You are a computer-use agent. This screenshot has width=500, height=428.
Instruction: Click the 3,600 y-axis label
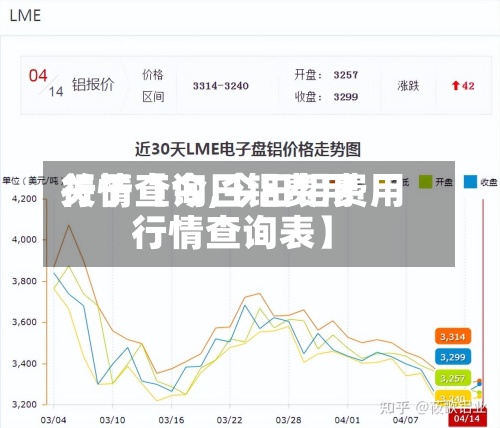(x=24, y=322)
